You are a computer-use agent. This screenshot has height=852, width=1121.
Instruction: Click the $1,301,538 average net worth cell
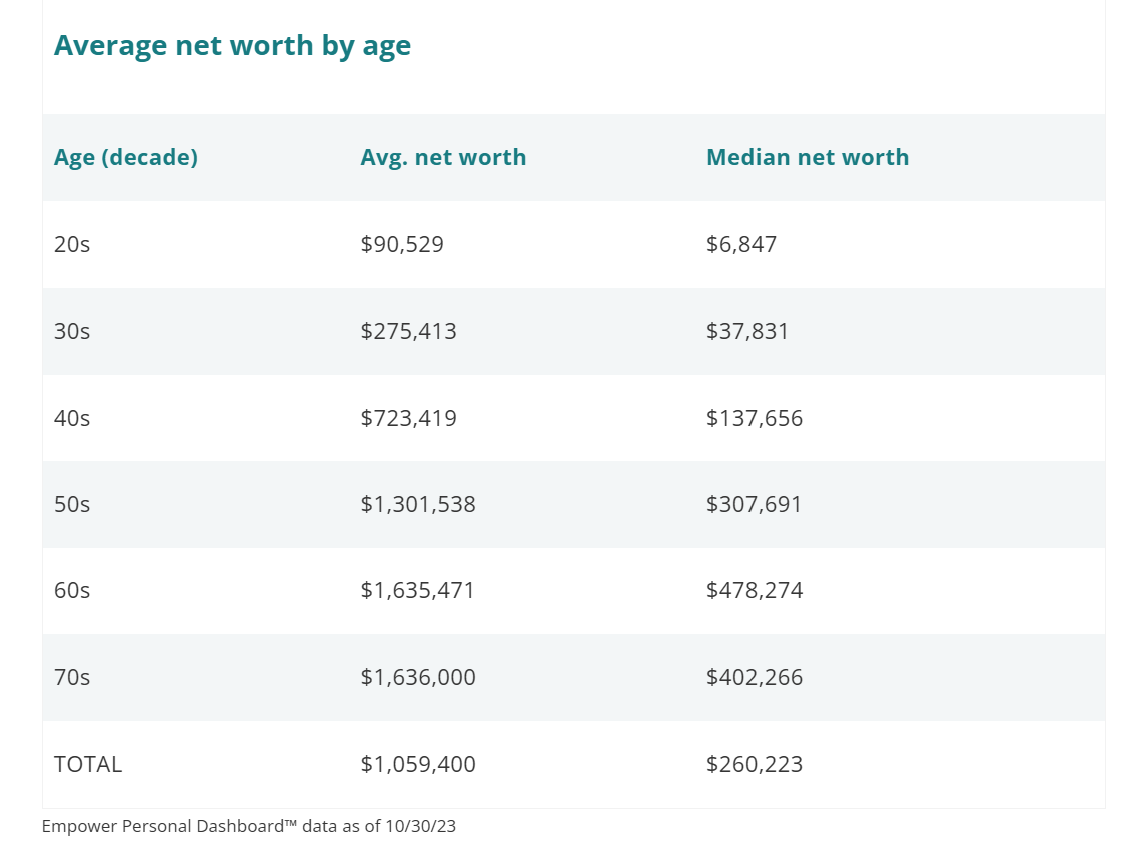click(418, 504)
